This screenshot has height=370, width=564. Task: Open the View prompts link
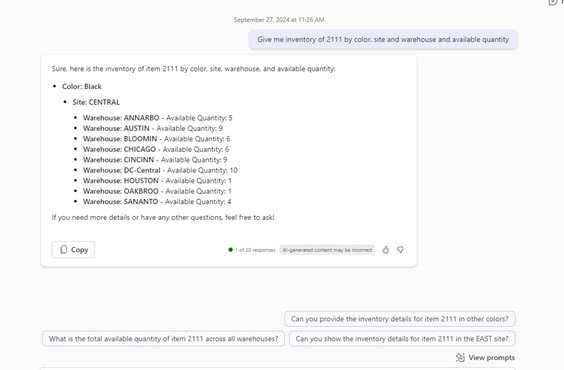(491, 357)
